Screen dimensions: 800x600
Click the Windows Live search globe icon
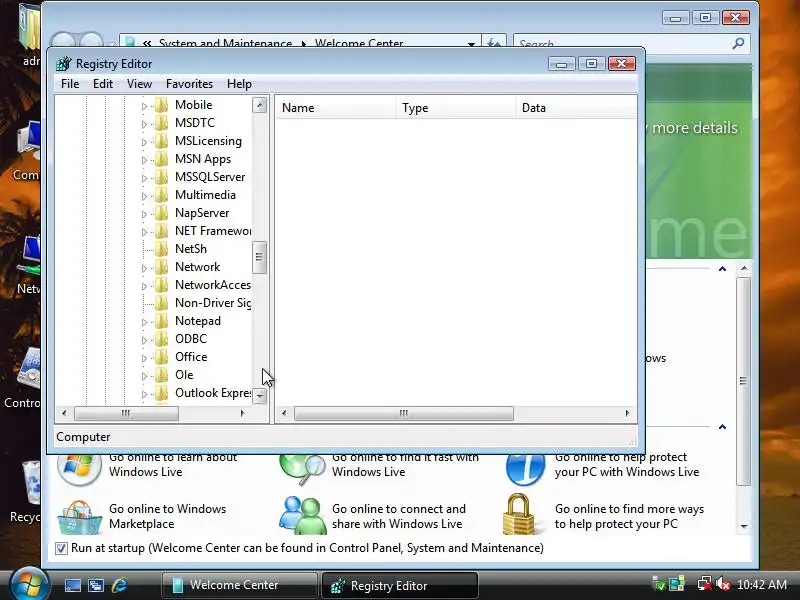(303, 468)
